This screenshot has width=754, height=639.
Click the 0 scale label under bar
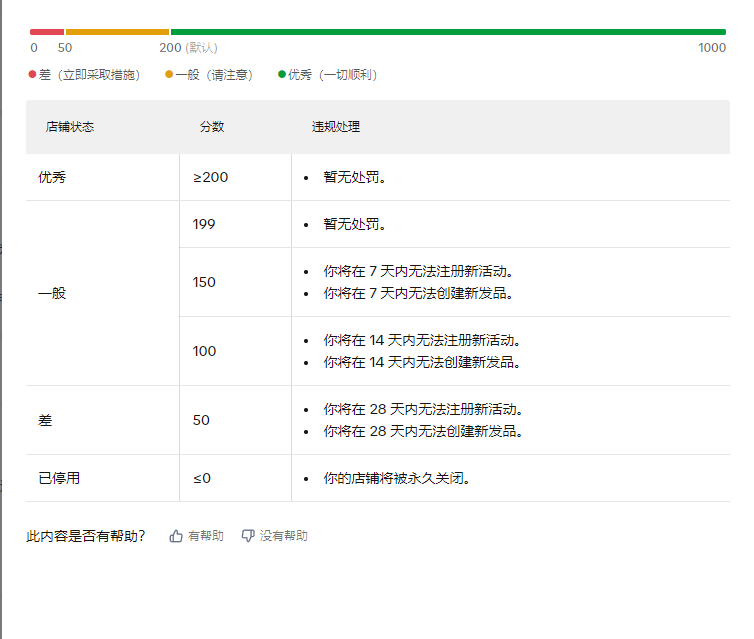pyautogui.click(x=34, y=48)
